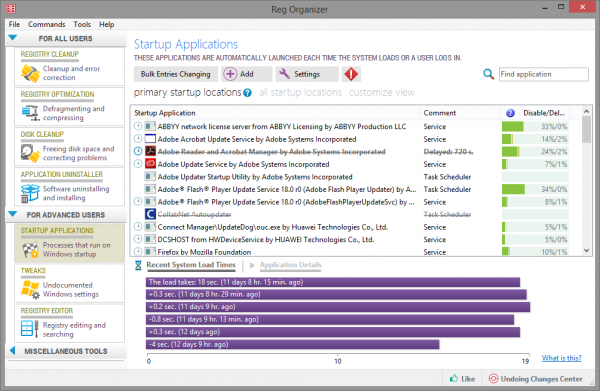Add a new startup application

tap(246, 74)
